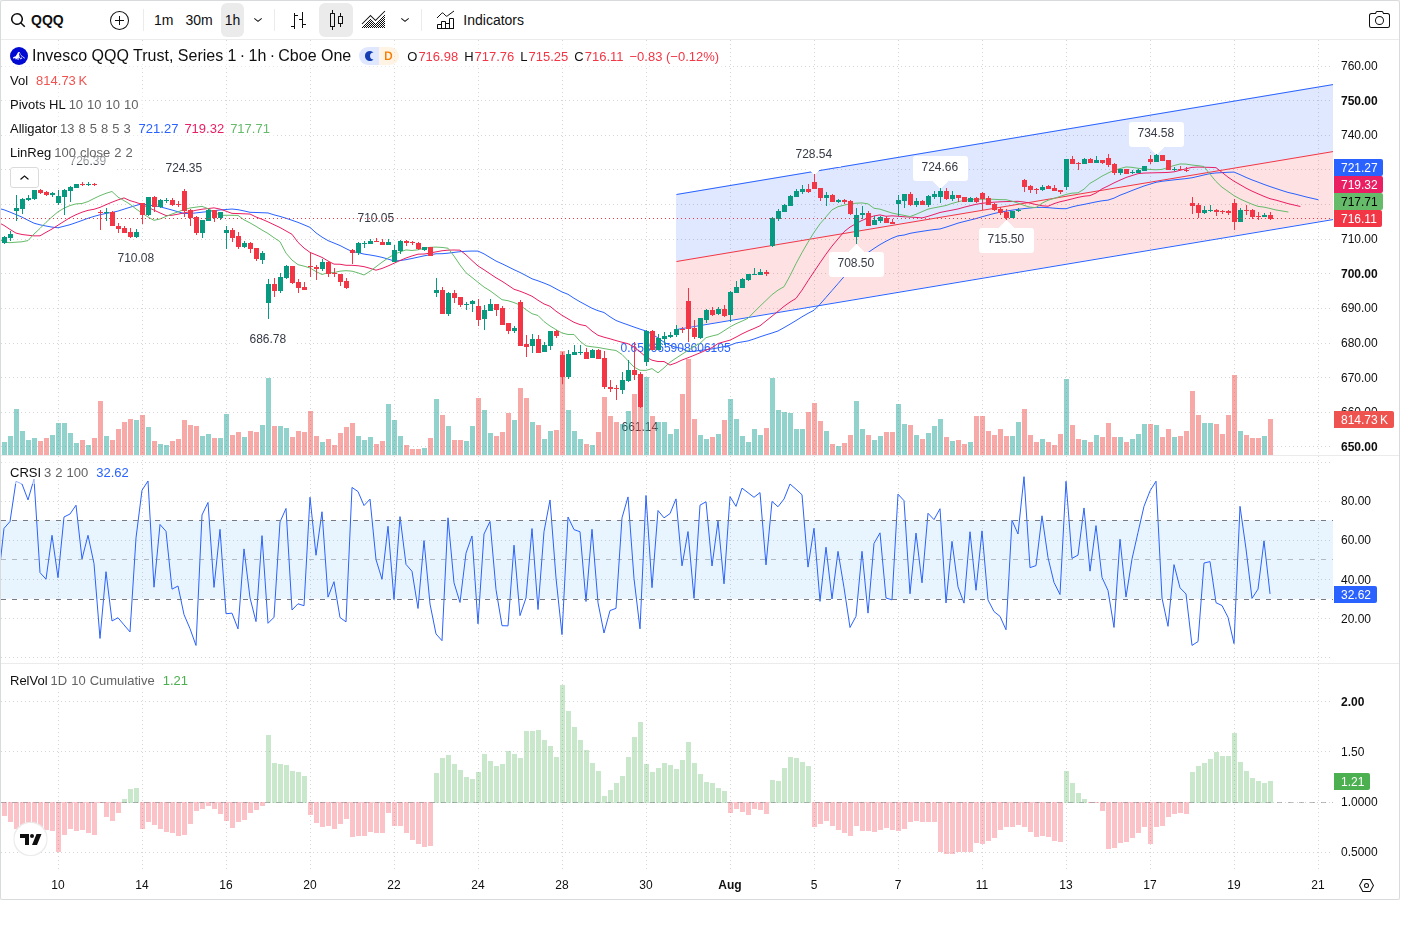Click the Aug date axis label

click(730, 885)
